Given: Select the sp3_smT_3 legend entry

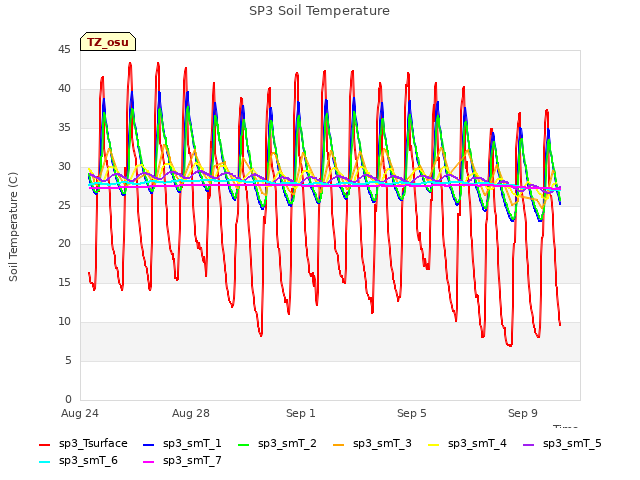Looking at the screenshot, I should pyautogui.click(x=372, y=444).
